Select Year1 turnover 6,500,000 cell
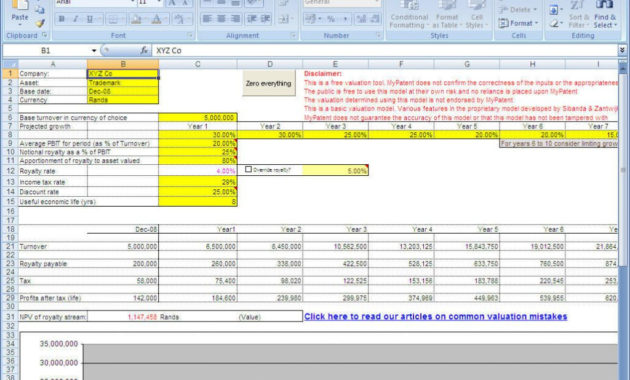Viewport: 630px width, 380px height. [198, 247]
